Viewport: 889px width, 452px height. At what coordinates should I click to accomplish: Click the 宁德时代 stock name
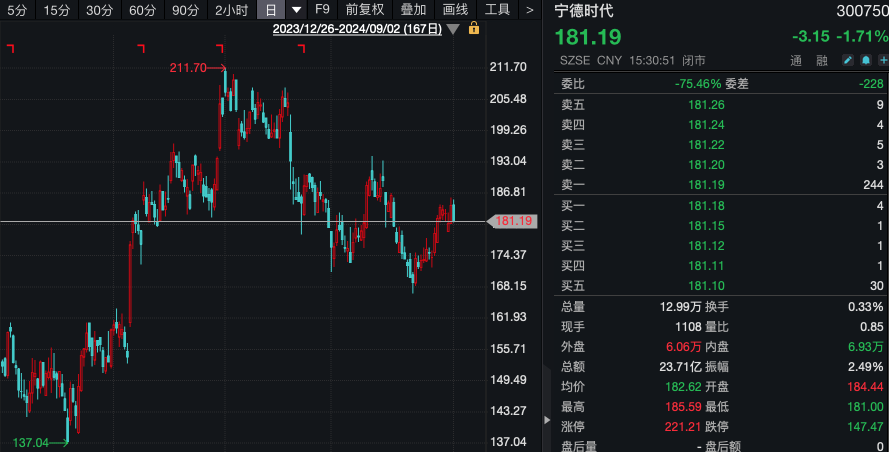point(584,11)
